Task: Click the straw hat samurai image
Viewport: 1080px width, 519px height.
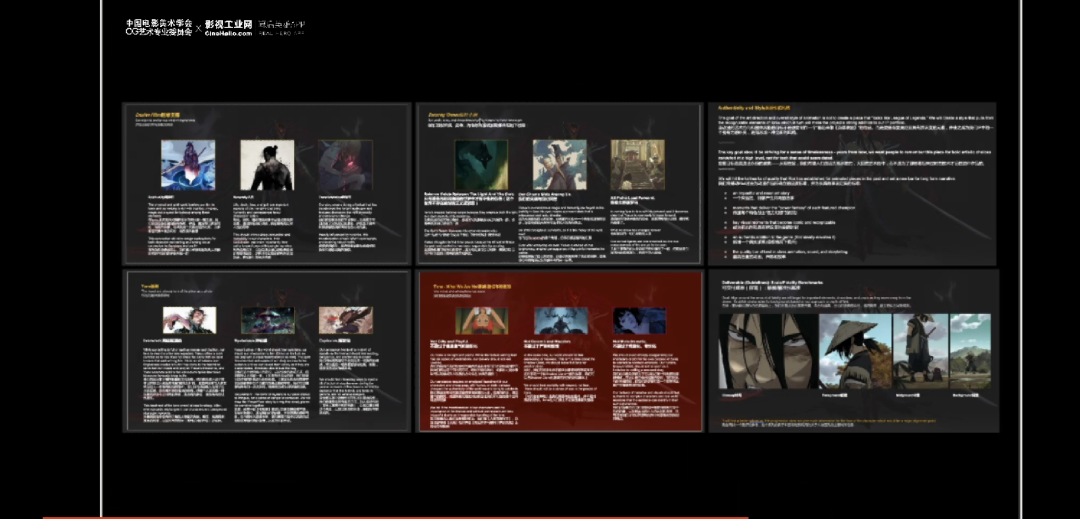Action: coord(855,350)
